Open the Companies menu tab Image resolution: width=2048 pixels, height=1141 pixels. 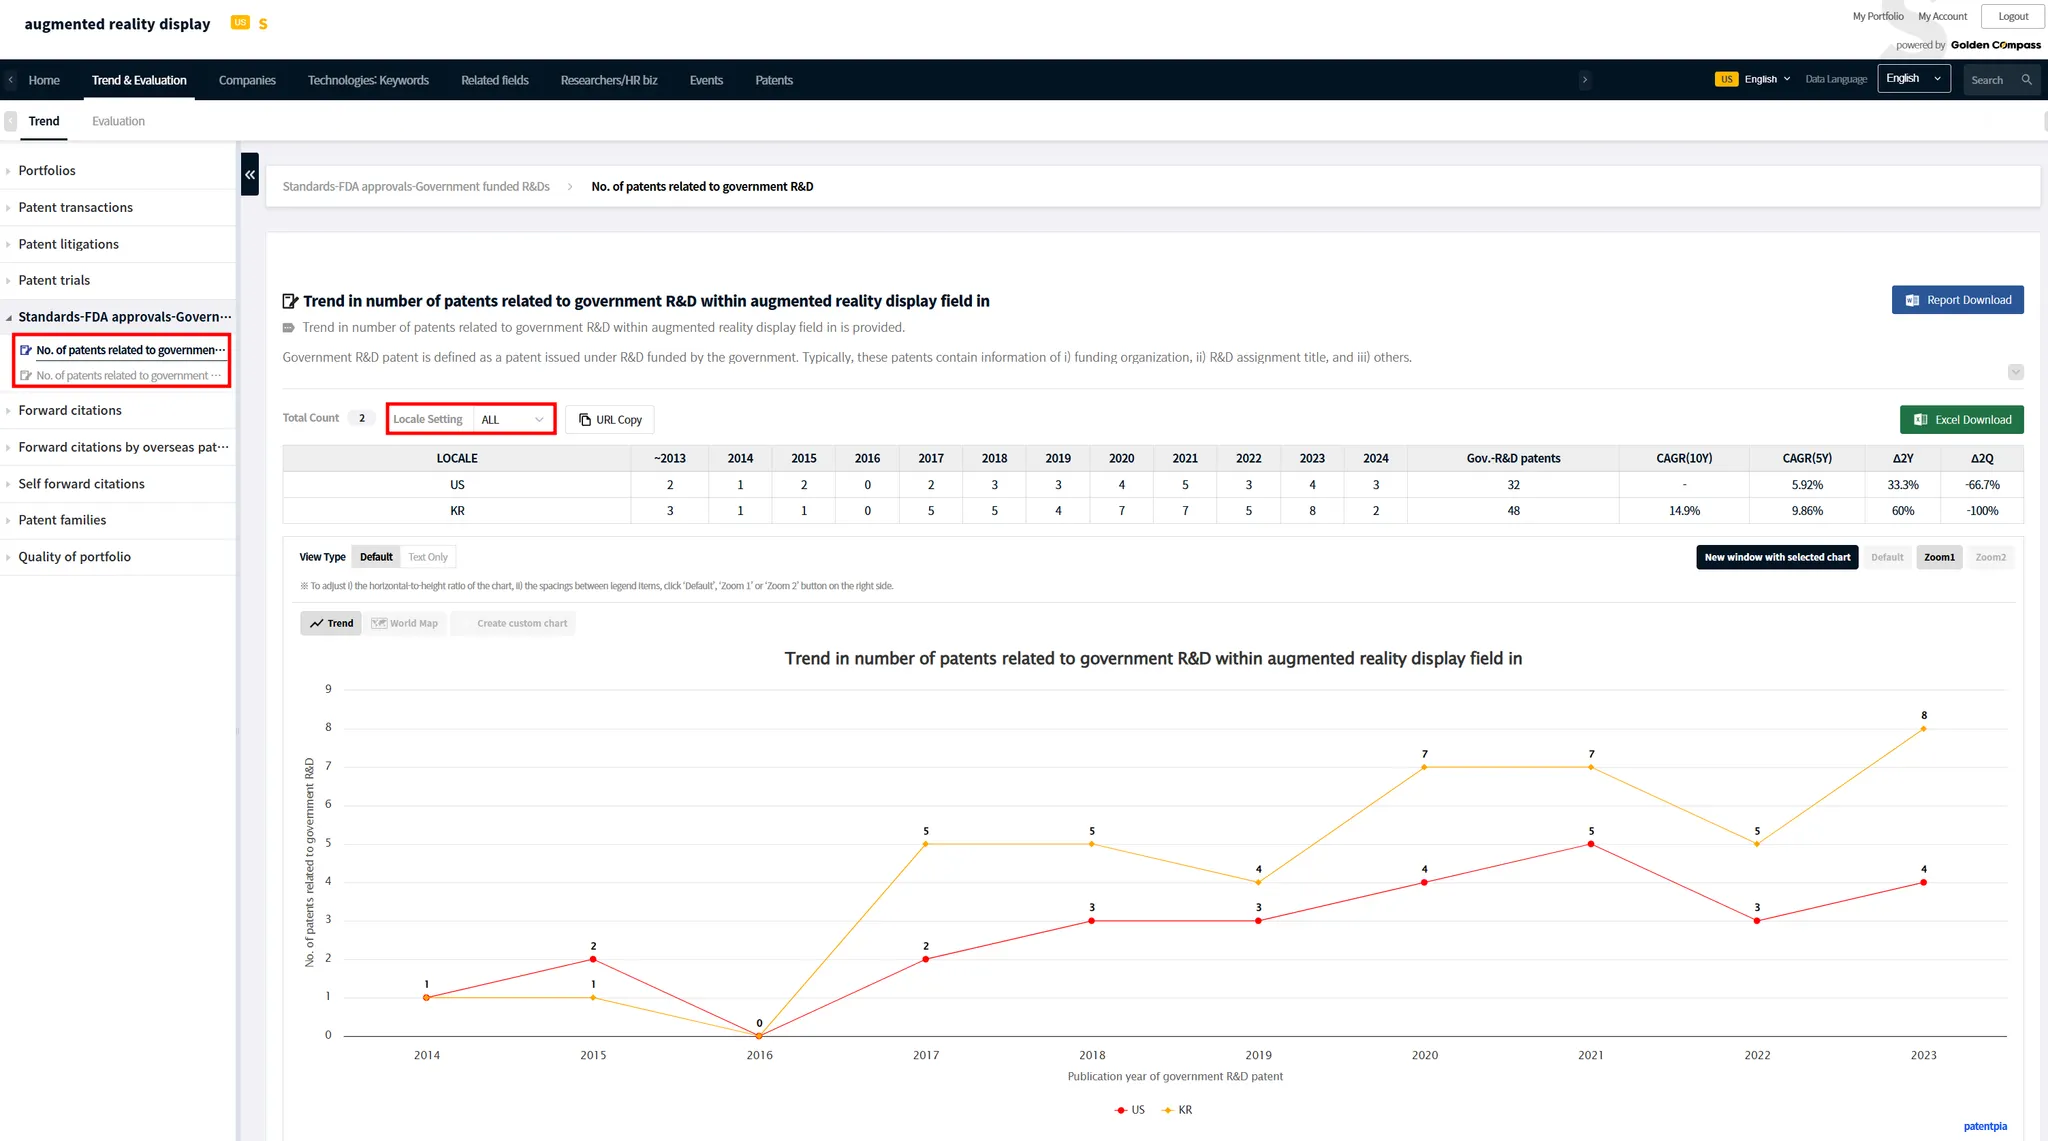click(247, 80)
